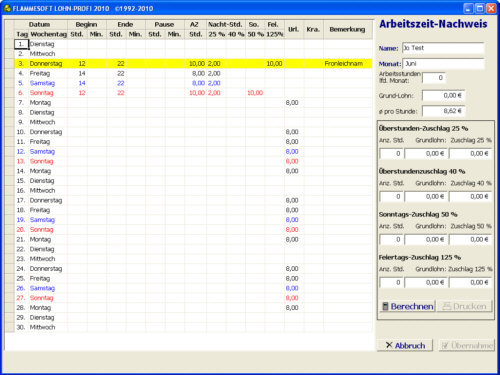Click Anz. Std. field under Überstundenzuschlag 40 %

pyautogui.click(x=391, y=196)
